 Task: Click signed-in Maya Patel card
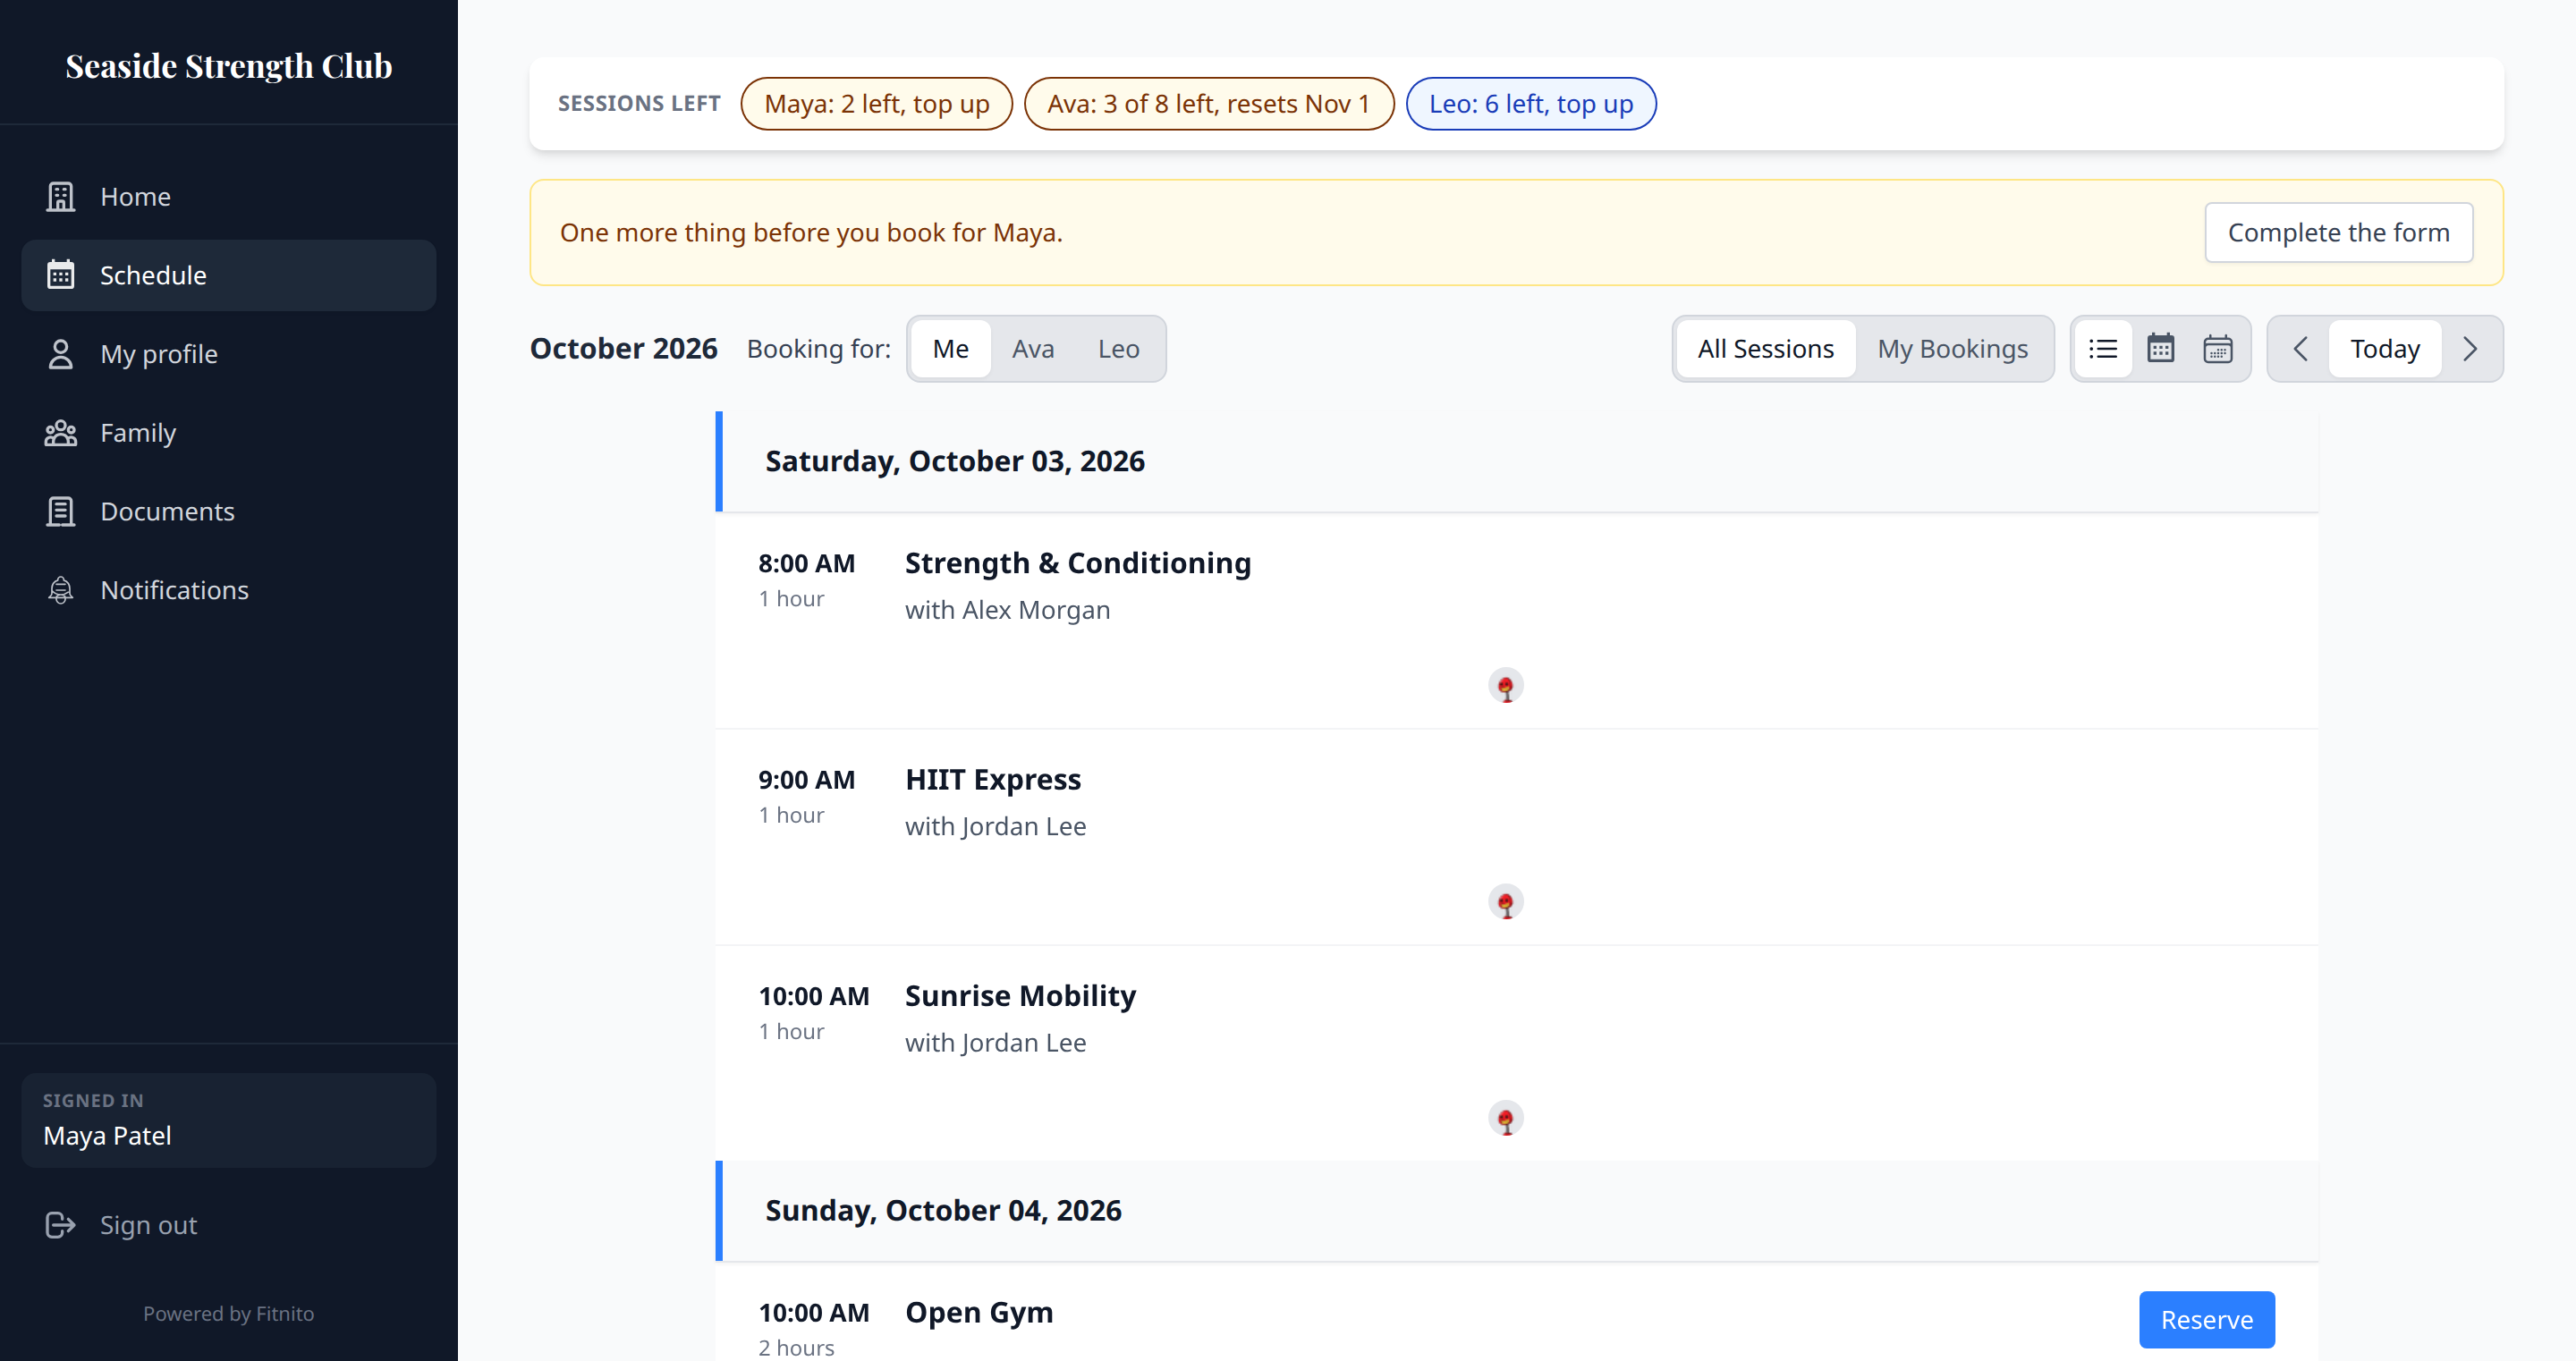[x=229, y=1120]
